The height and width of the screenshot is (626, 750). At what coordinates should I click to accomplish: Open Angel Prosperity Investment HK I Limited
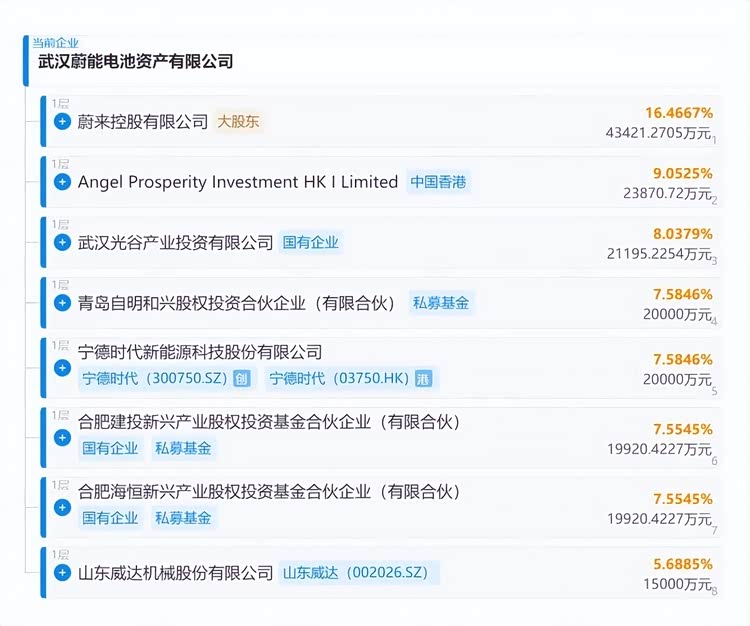pyautogui.click(x=238, y=182)
